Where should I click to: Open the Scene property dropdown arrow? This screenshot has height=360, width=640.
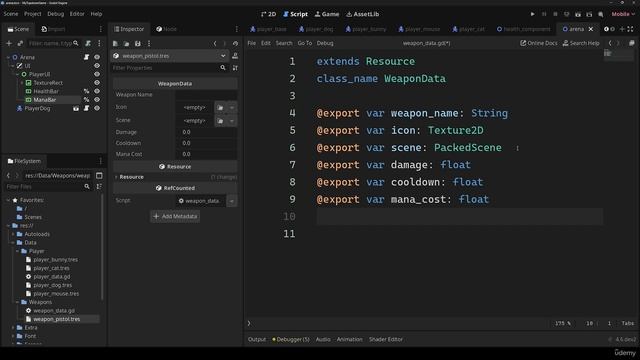pos(232,121)
